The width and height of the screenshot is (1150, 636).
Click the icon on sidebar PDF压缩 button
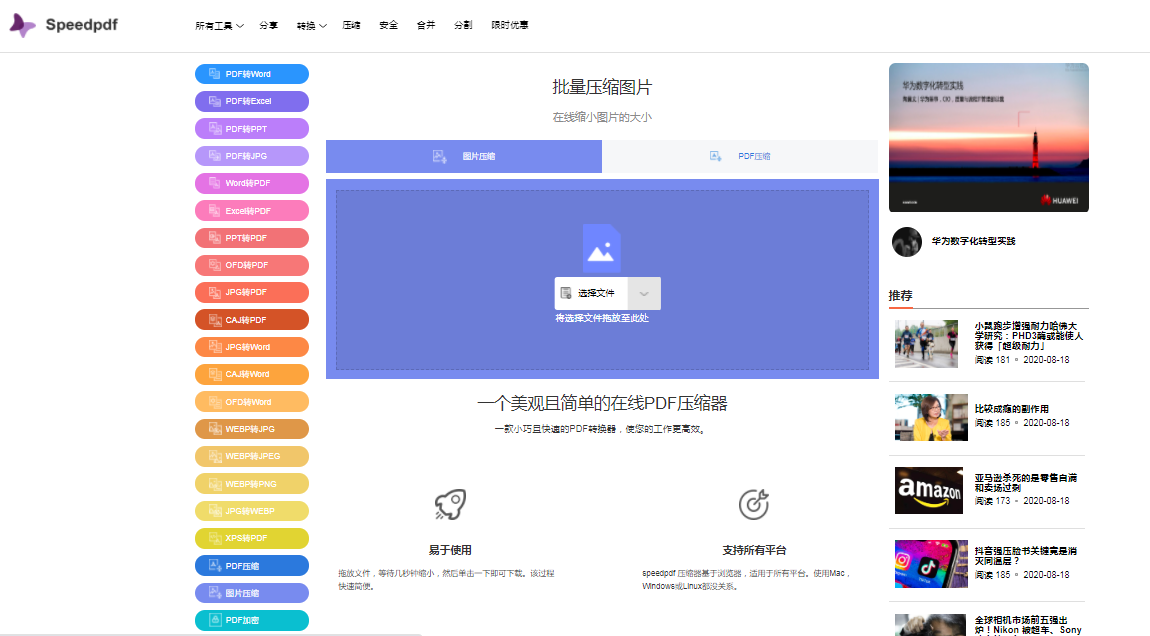pyautogui.click(x=215, y=566)
